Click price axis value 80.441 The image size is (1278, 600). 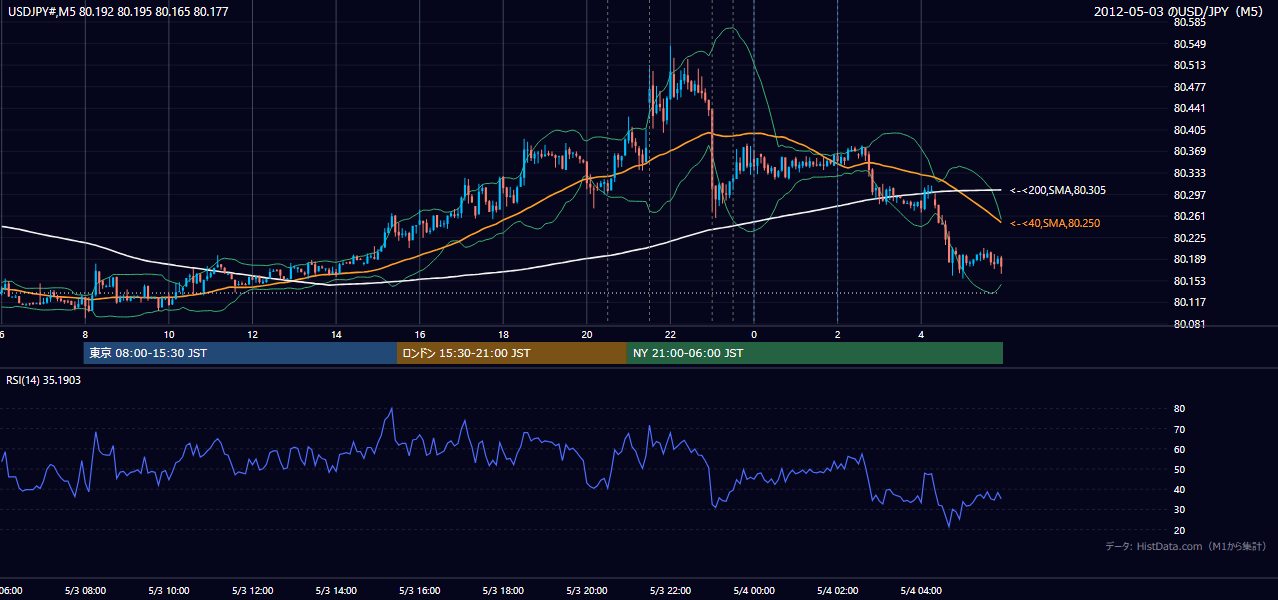coord(1188,108)
